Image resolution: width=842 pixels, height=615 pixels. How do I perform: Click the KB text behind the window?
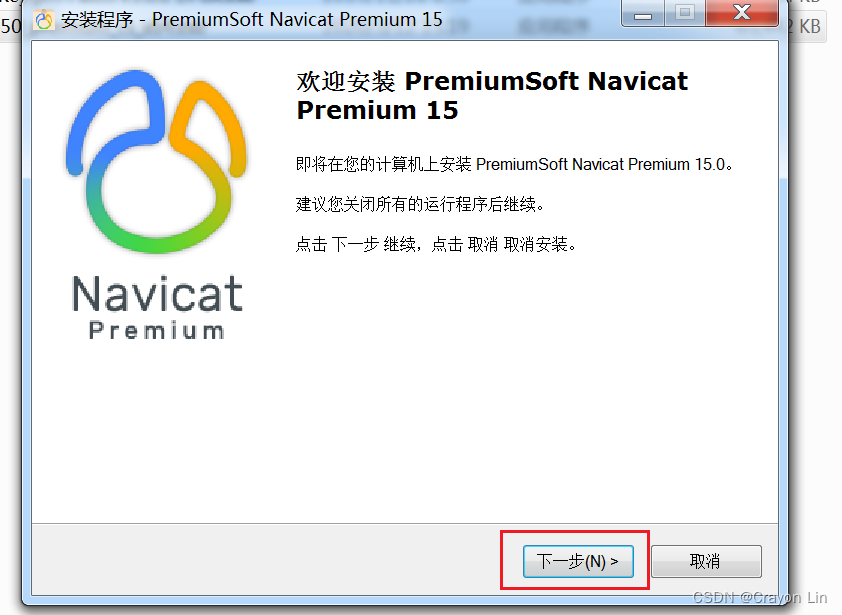[810, 26]
